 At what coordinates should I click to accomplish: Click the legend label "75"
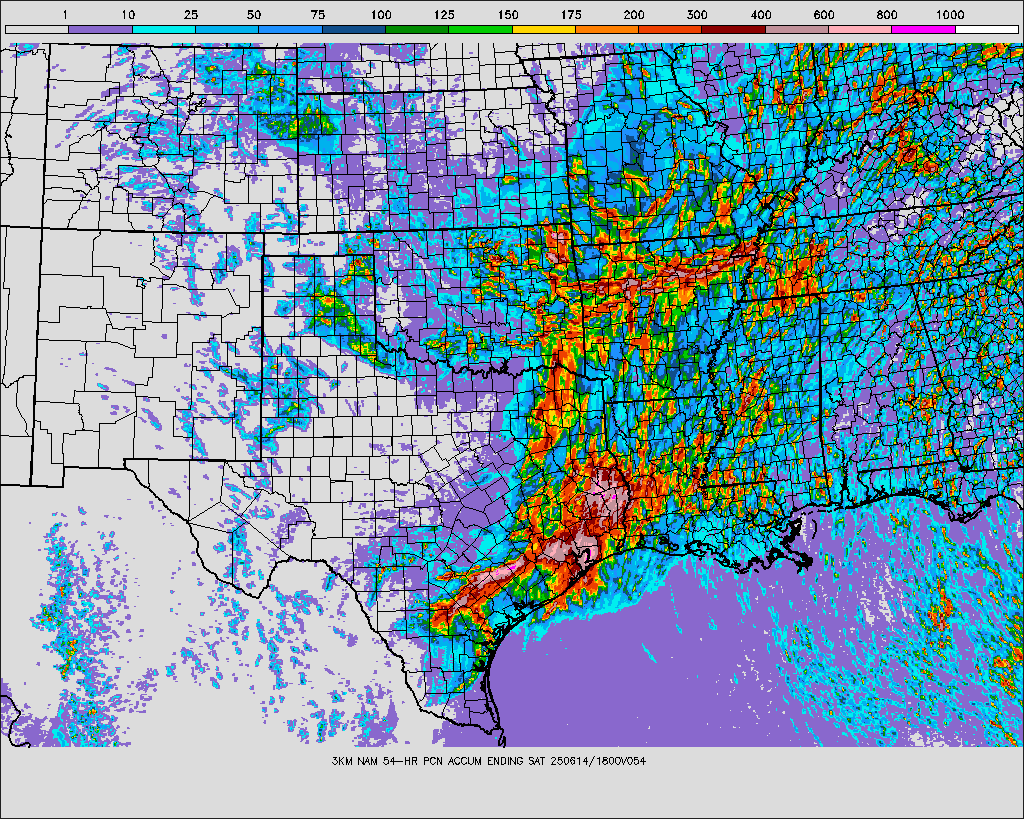tap(318, 14)
